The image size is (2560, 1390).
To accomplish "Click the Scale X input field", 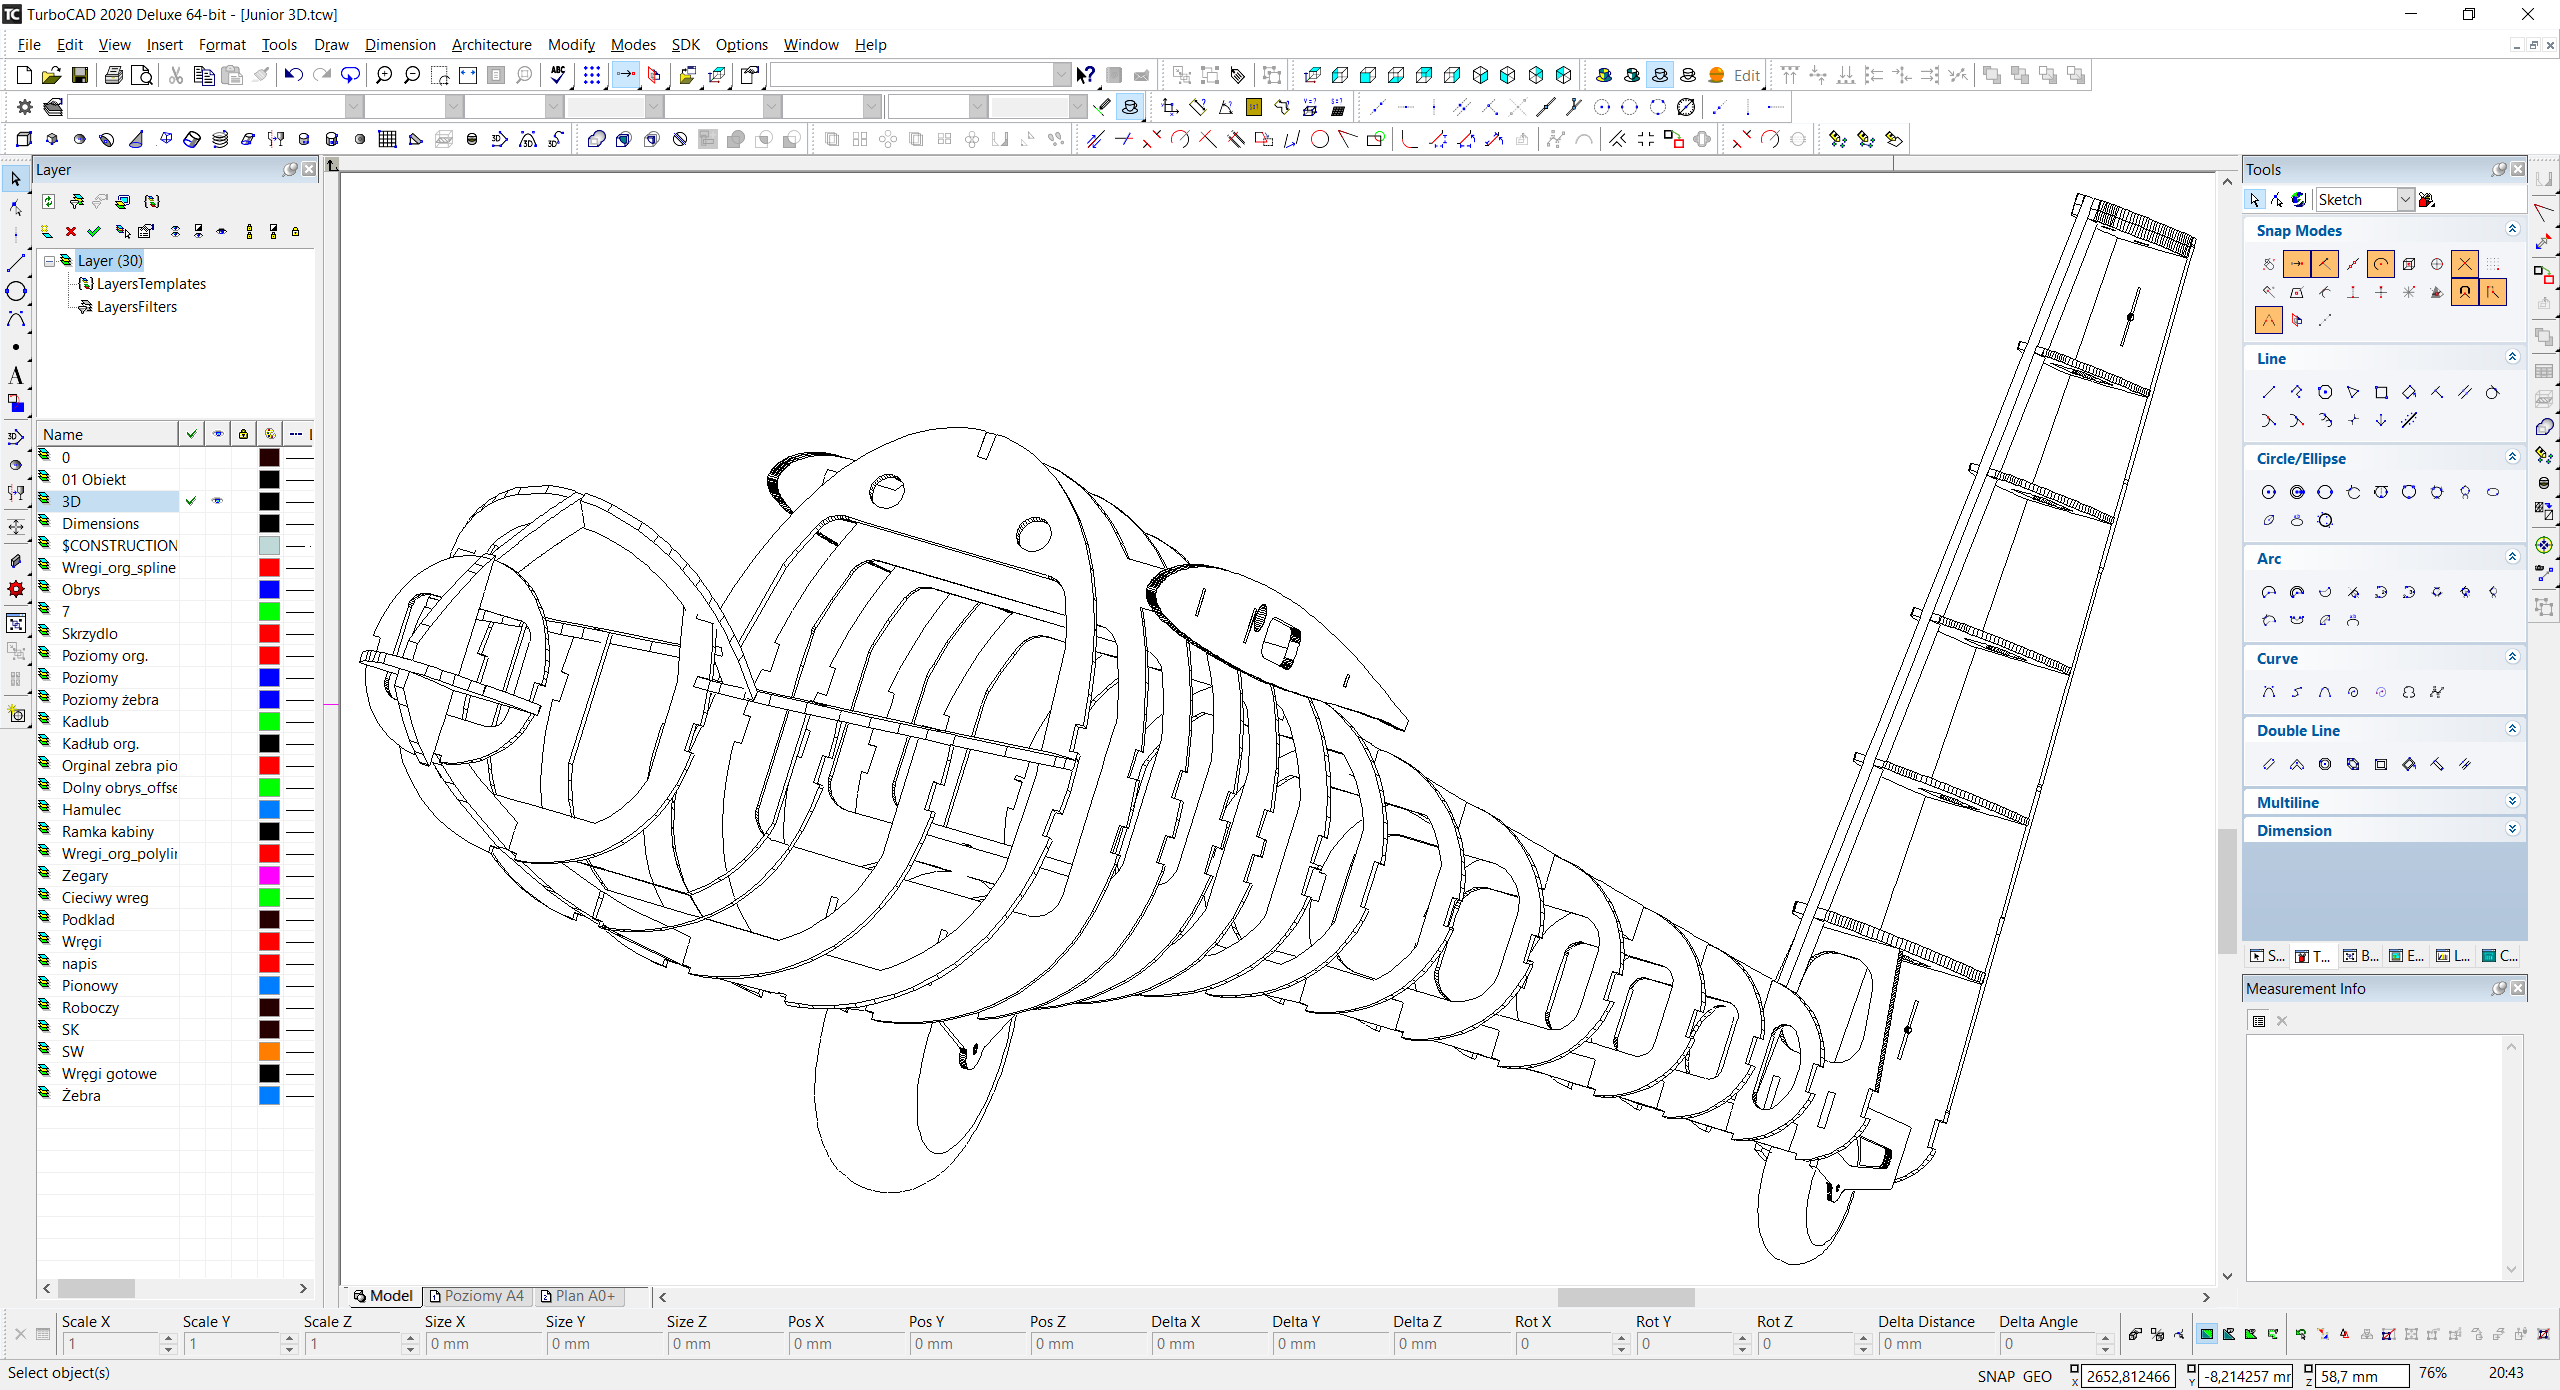I will pos(108,1344).
